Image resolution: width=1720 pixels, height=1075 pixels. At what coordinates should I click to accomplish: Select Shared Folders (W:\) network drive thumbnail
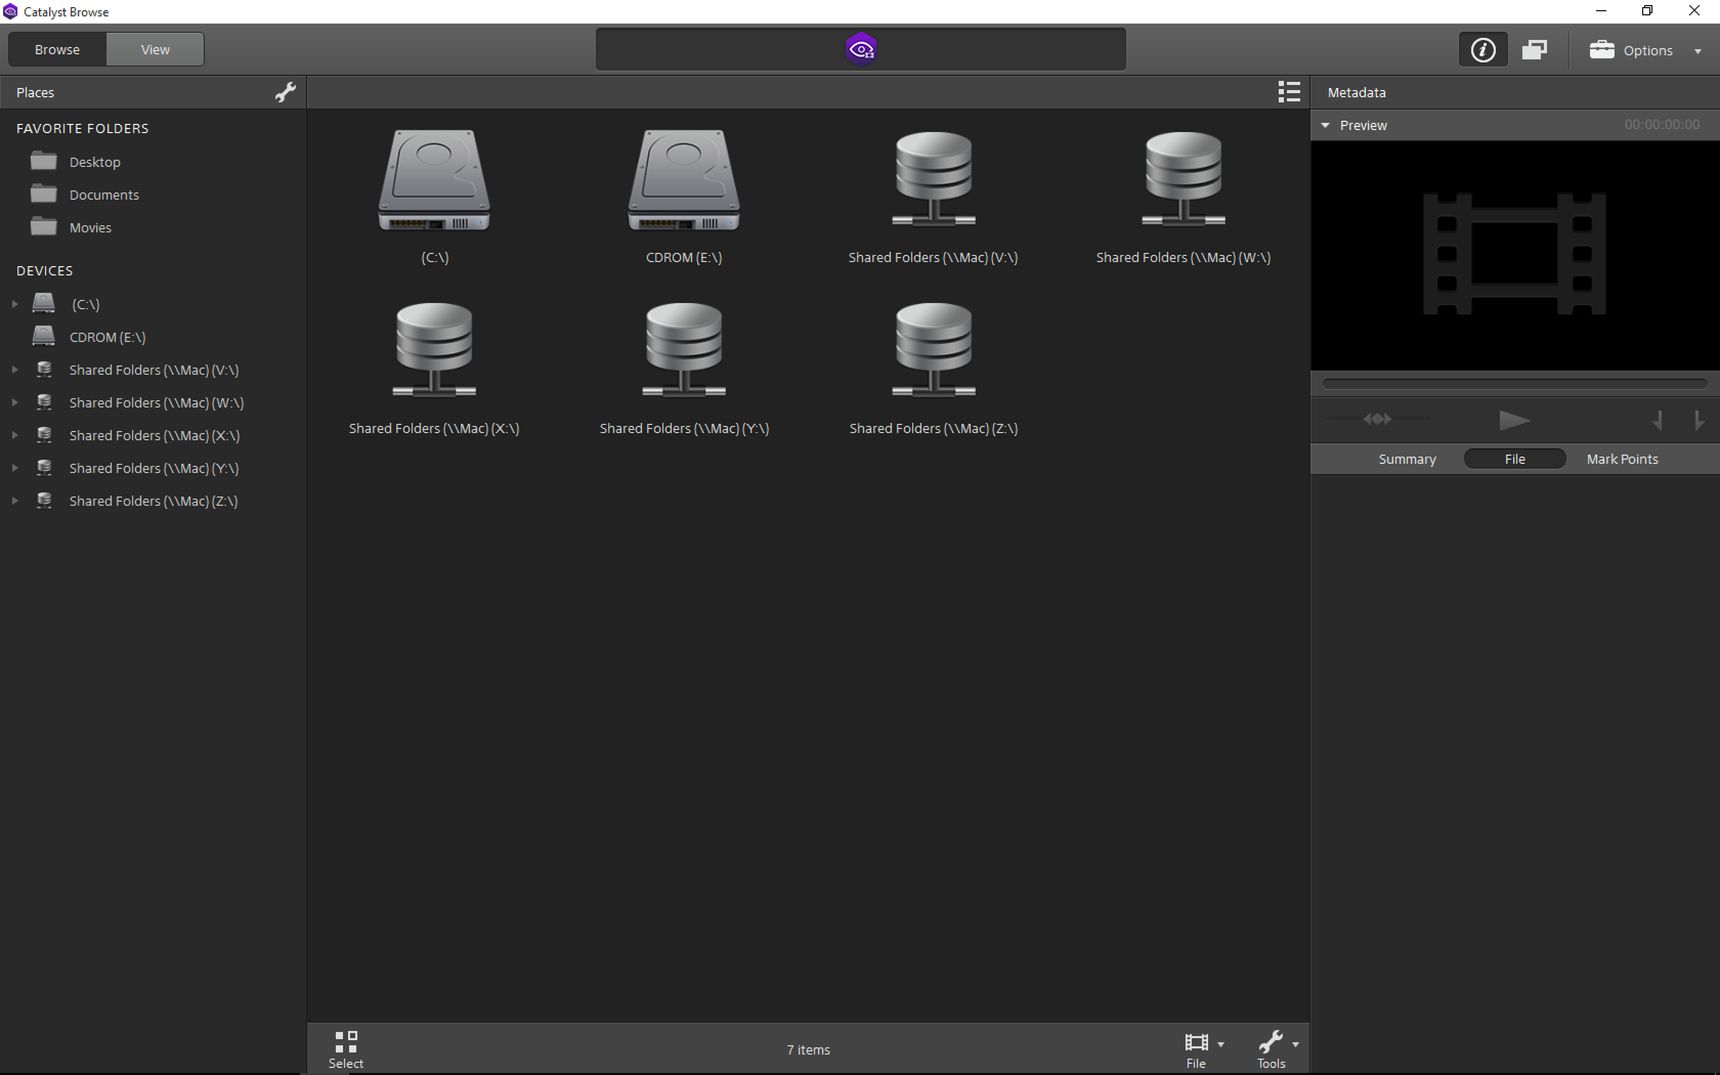pos(1183,179)
